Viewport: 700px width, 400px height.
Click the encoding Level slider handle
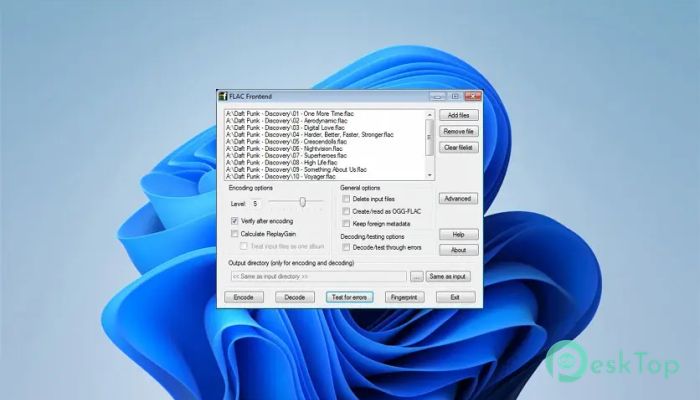(x=303, y=202)
